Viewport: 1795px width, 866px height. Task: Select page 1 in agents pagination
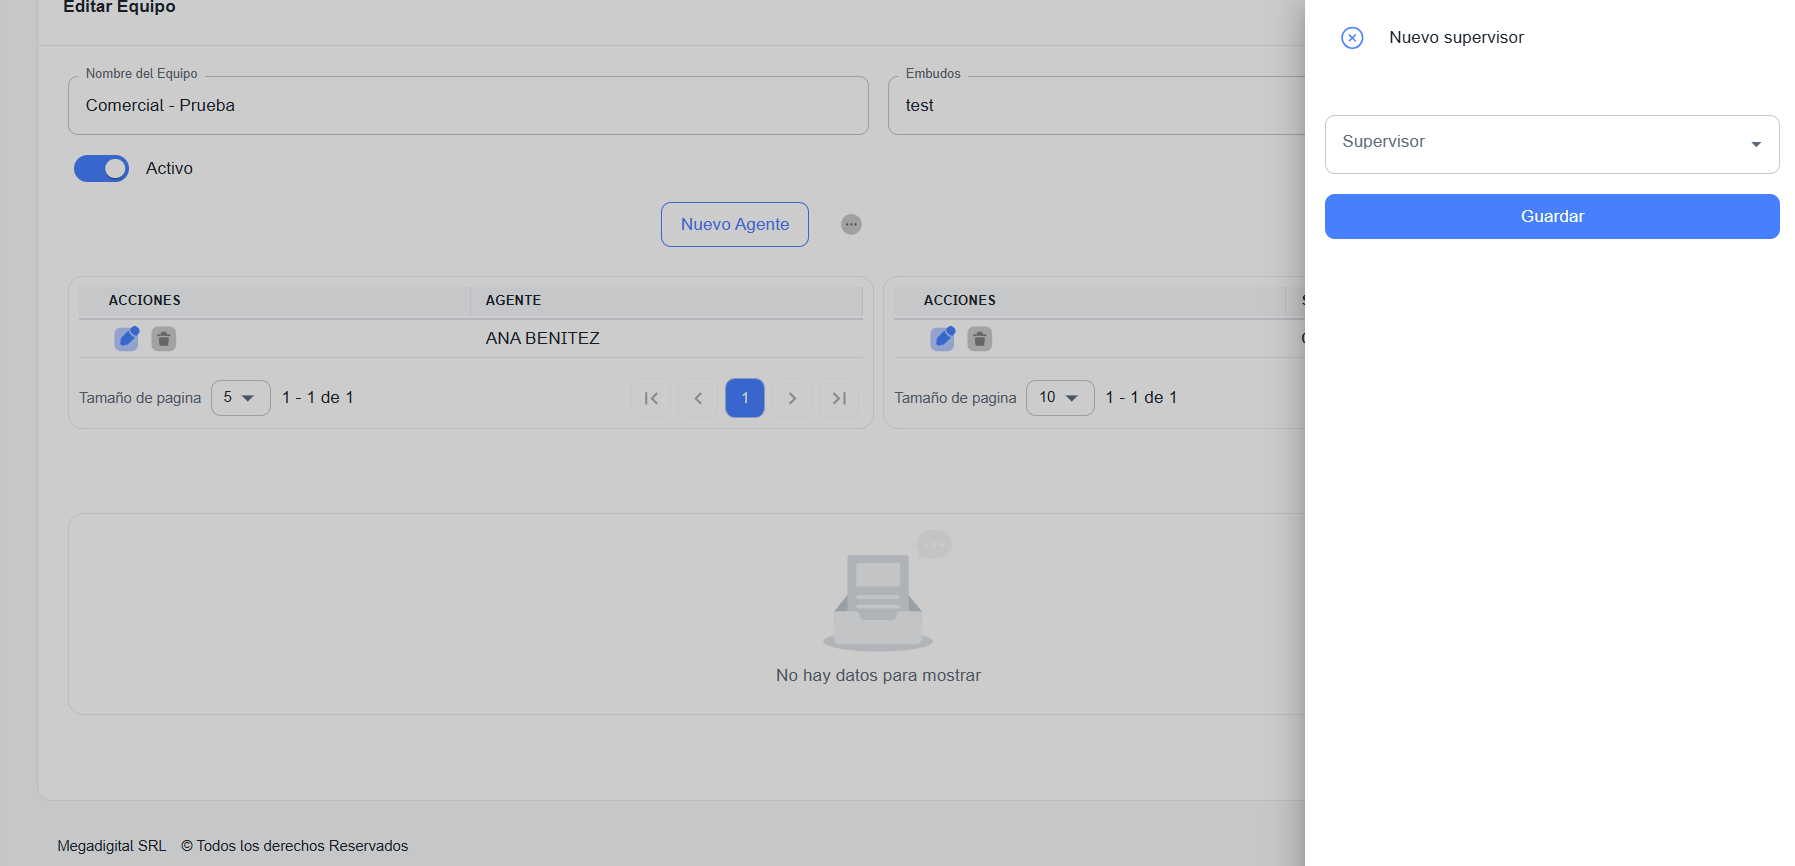(x=745, y=398)
